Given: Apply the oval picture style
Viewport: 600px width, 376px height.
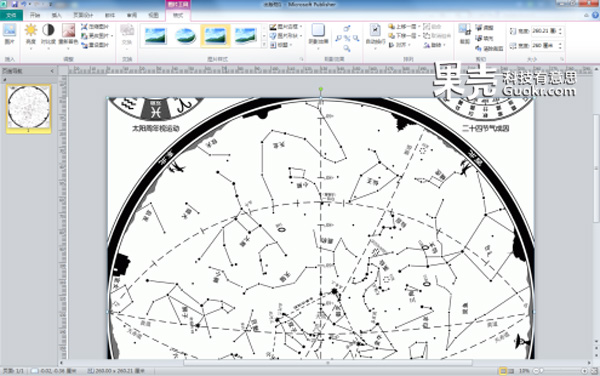Looking at the screenshot, I should (185, 36).
